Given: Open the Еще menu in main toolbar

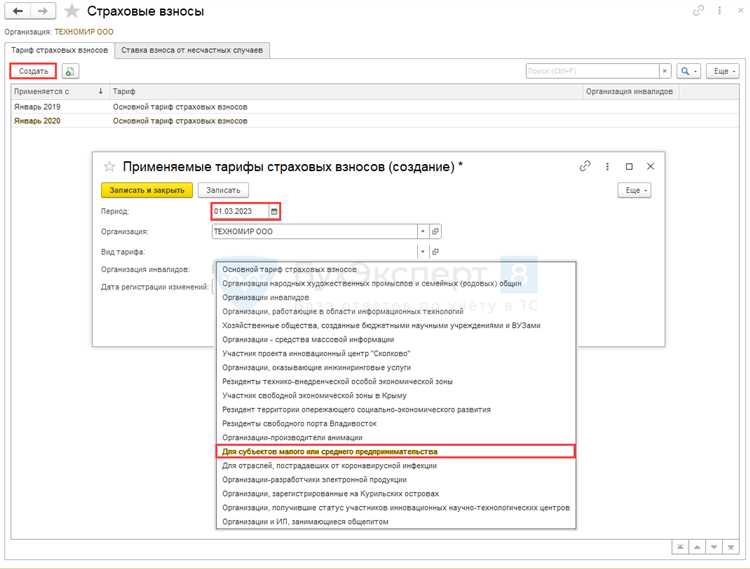Looking at the screenshot, I should (723, 71).
